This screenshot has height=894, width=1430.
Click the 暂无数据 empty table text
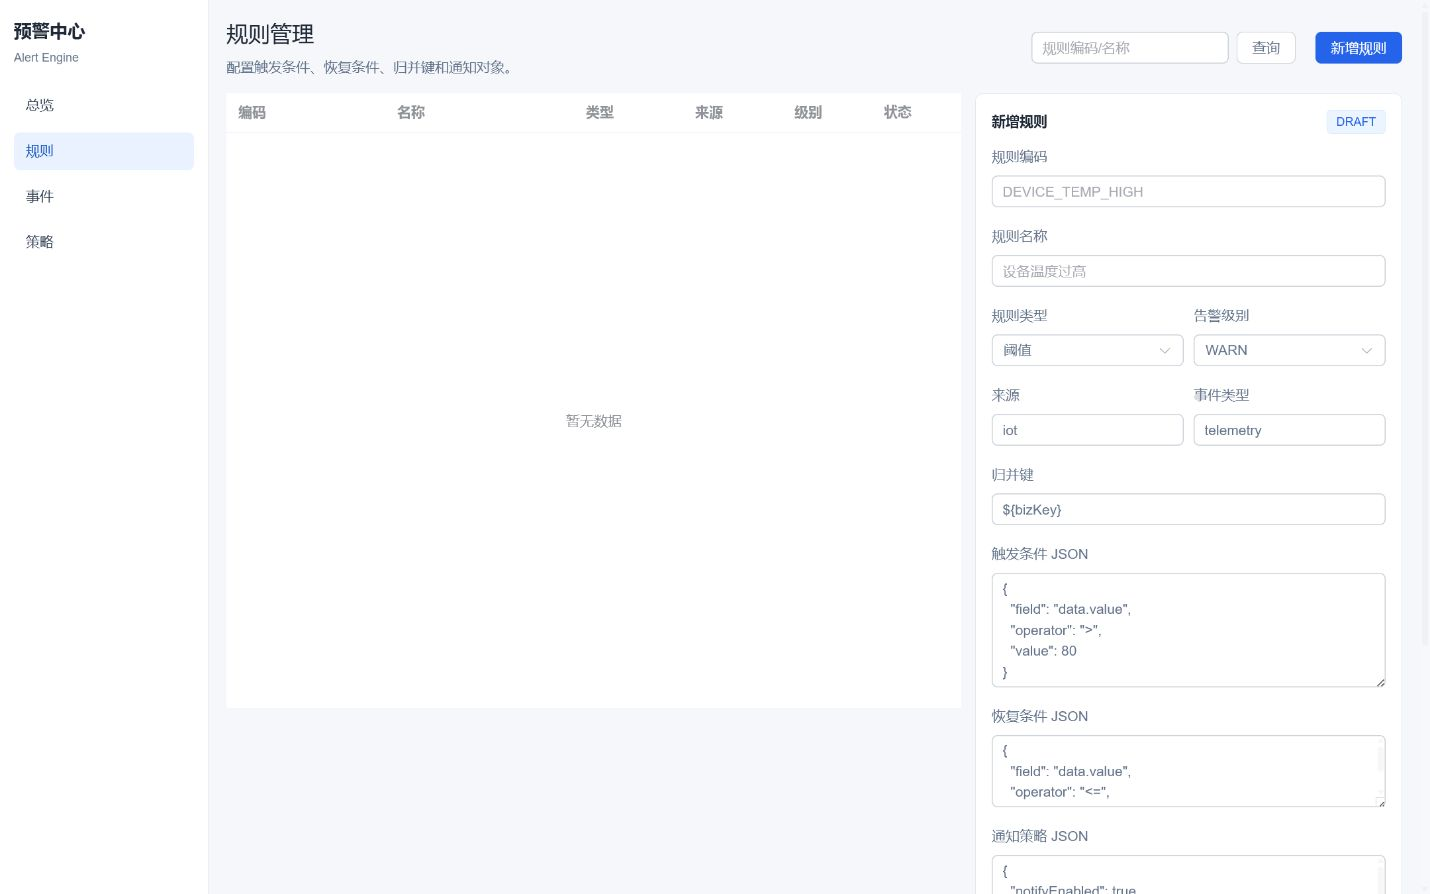[594, 421]
